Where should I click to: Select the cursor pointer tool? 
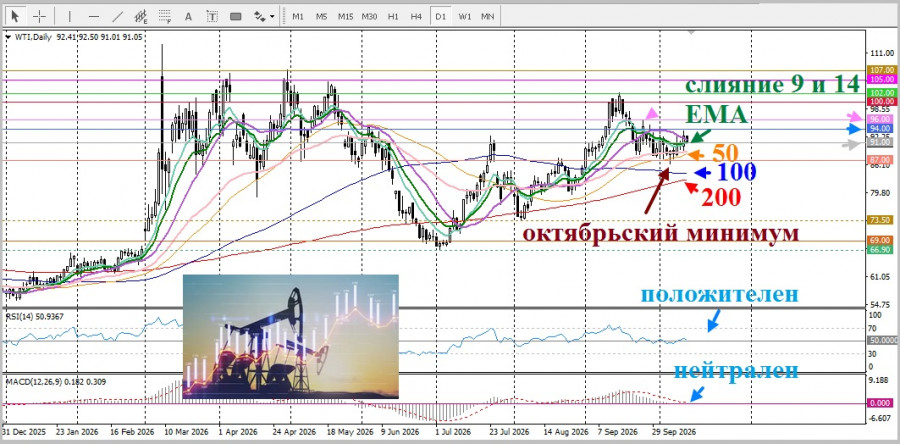(16, 16)
